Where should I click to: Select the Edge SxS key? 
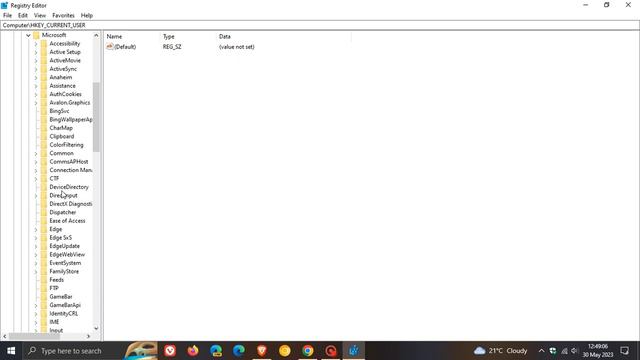pos(60,238)
